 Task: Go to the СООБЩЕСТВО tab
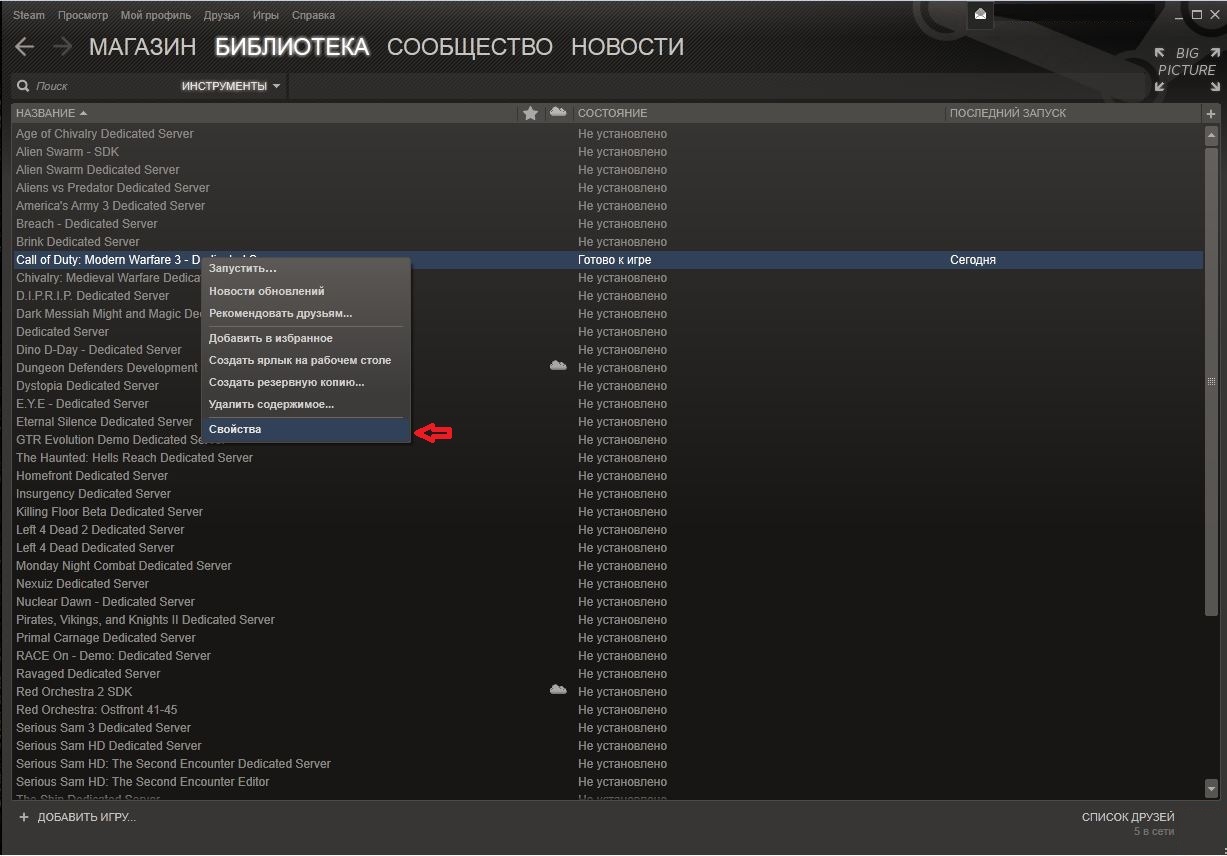point(470,47)
